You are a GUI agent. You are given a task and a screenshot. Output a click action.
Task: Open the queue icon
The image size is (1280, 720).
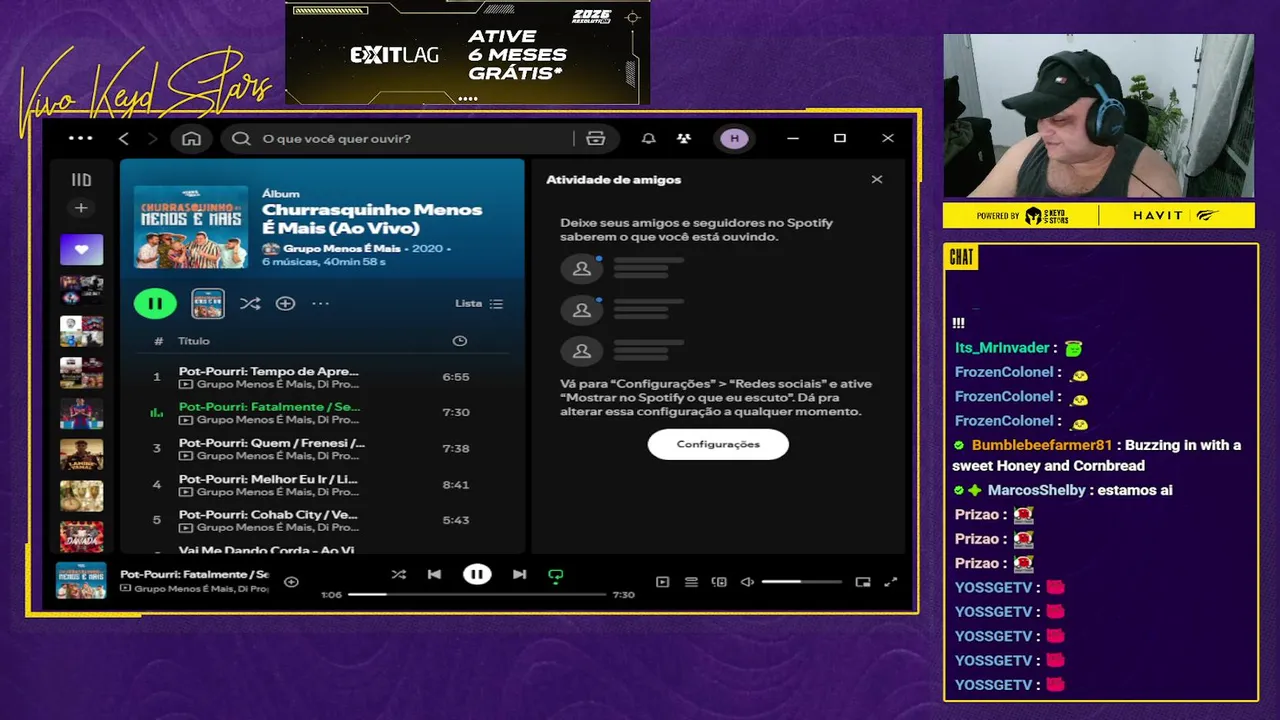coord(691,582)
